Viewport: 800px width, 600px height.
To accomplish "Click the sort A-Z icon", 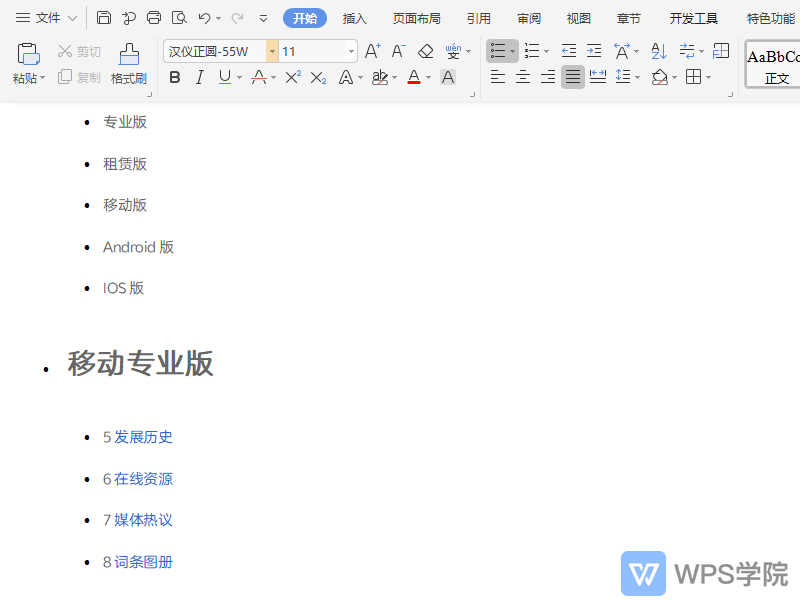I will (660, 51).
